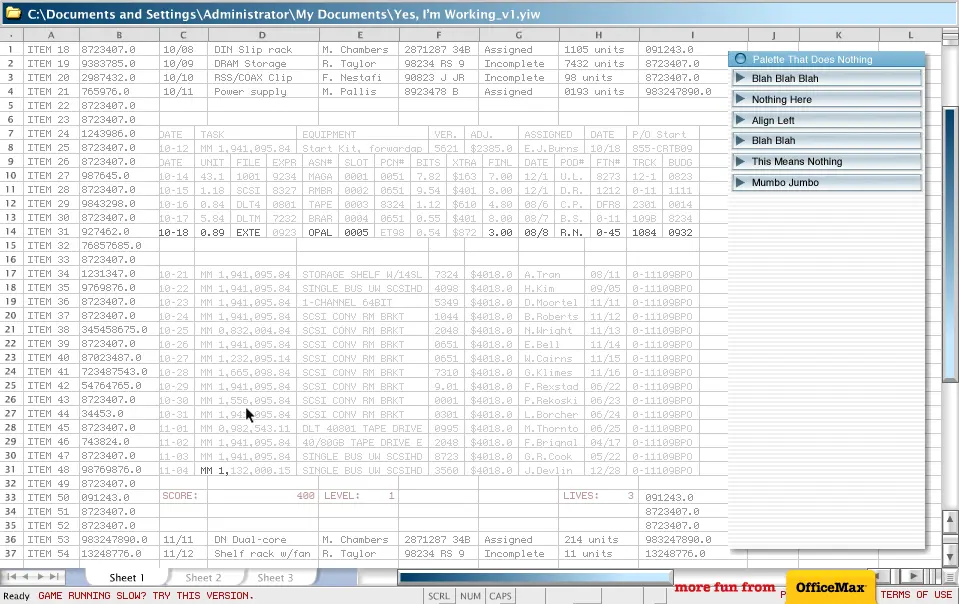Expand the Mumbo Jumbo palette section
Screen dimensions: 959x604
[827, 182]
